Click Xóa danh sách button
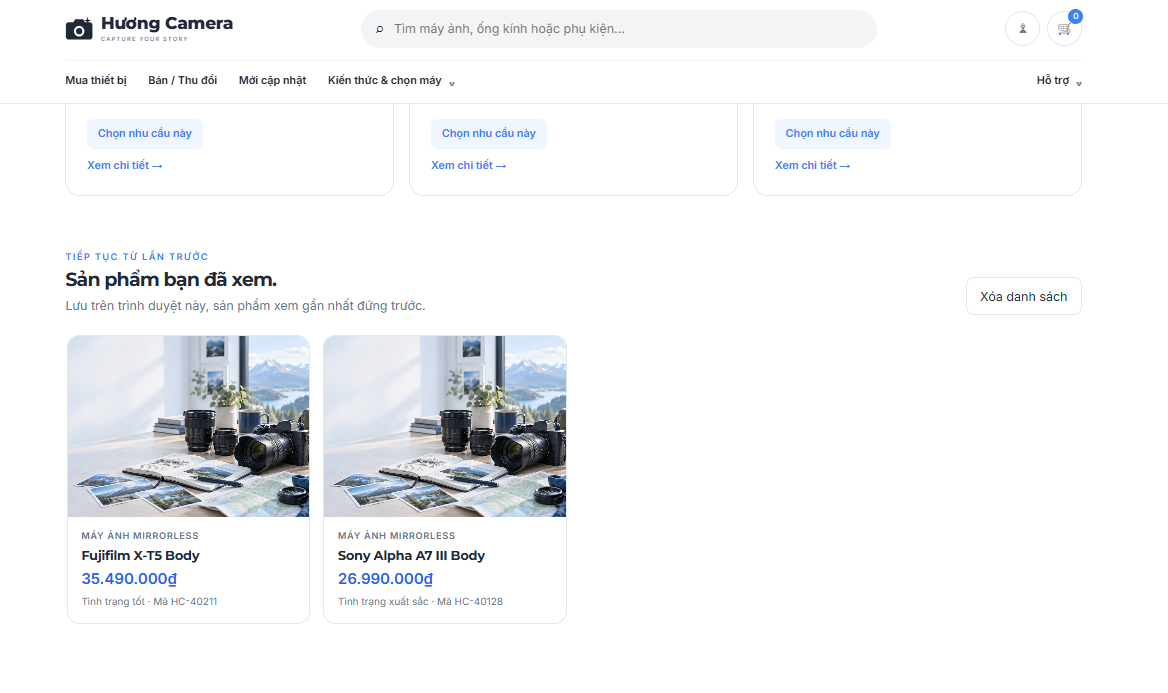 (1023, 297)
